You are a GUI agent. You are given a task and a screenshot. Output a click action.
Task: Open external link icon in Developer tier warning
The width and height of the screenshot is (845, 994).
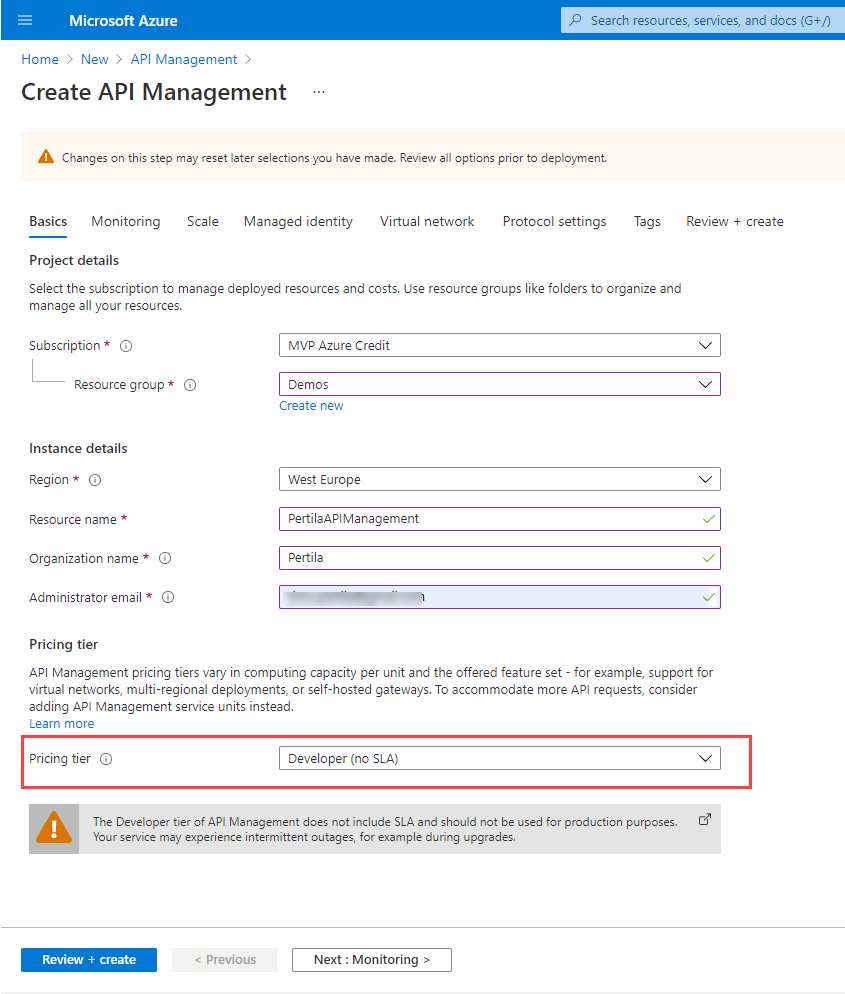point(704,819)
